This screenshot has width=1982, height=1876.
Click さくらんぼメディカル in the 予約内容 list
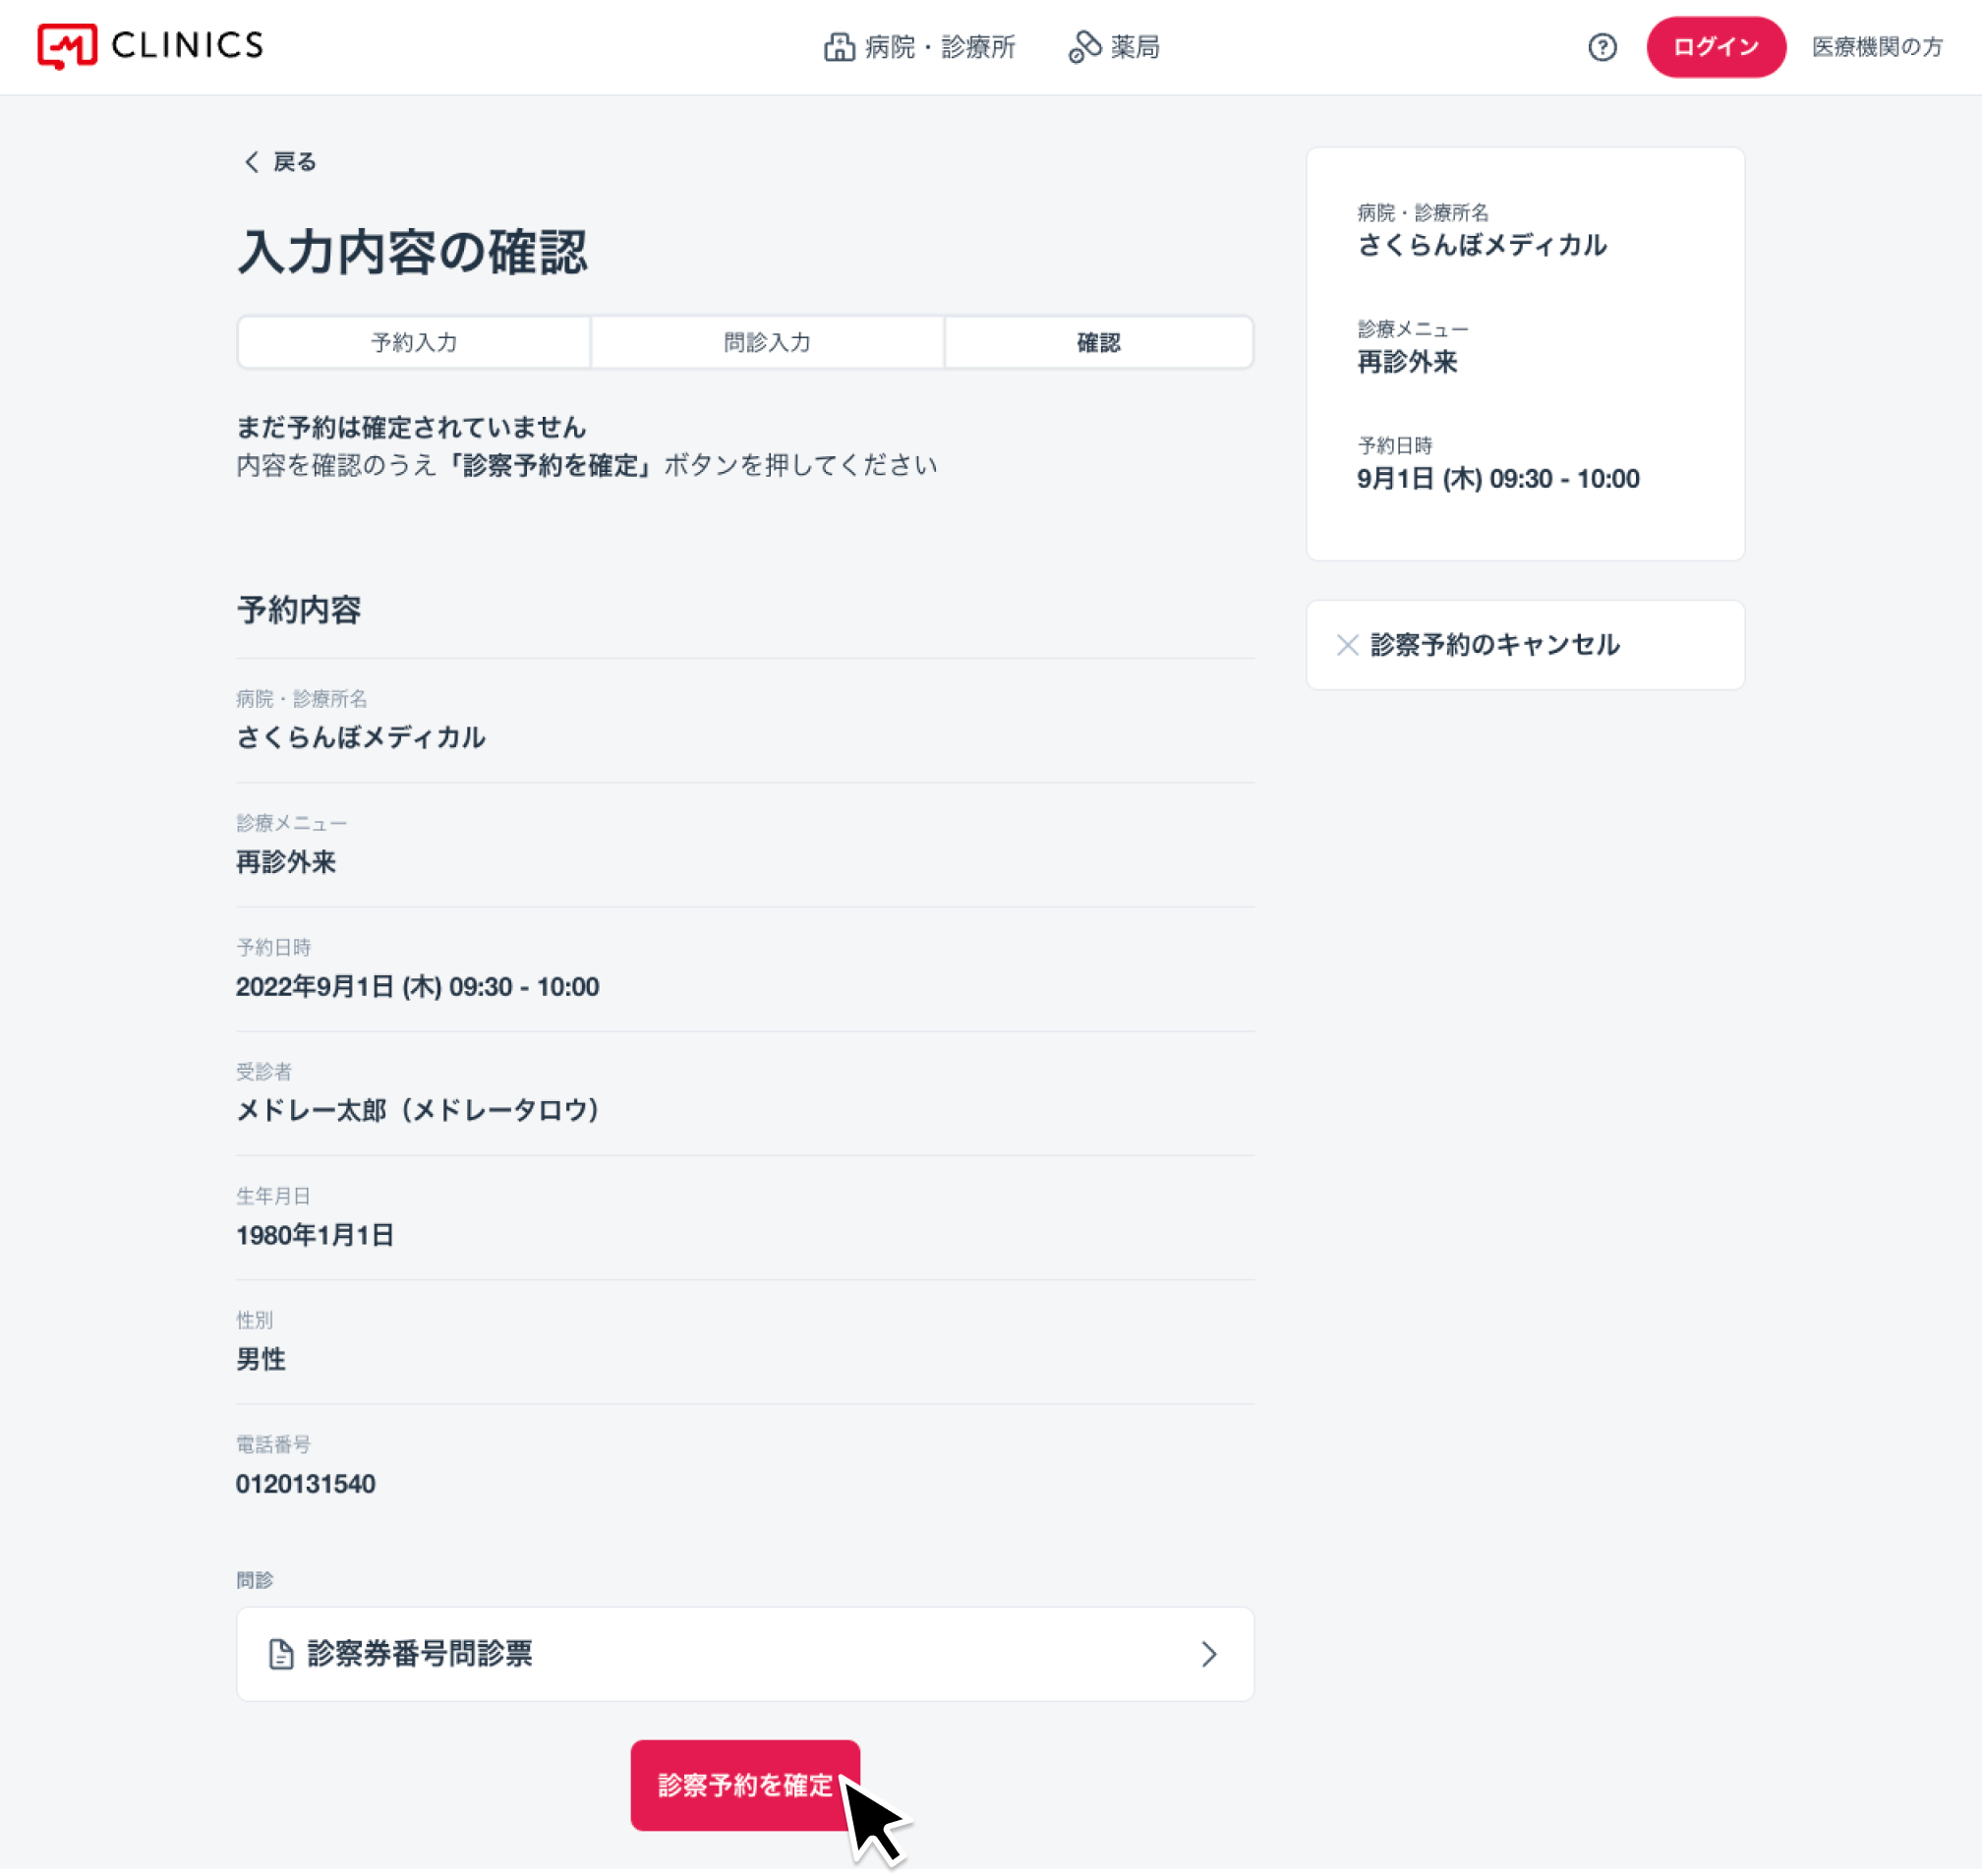[361, 738]
